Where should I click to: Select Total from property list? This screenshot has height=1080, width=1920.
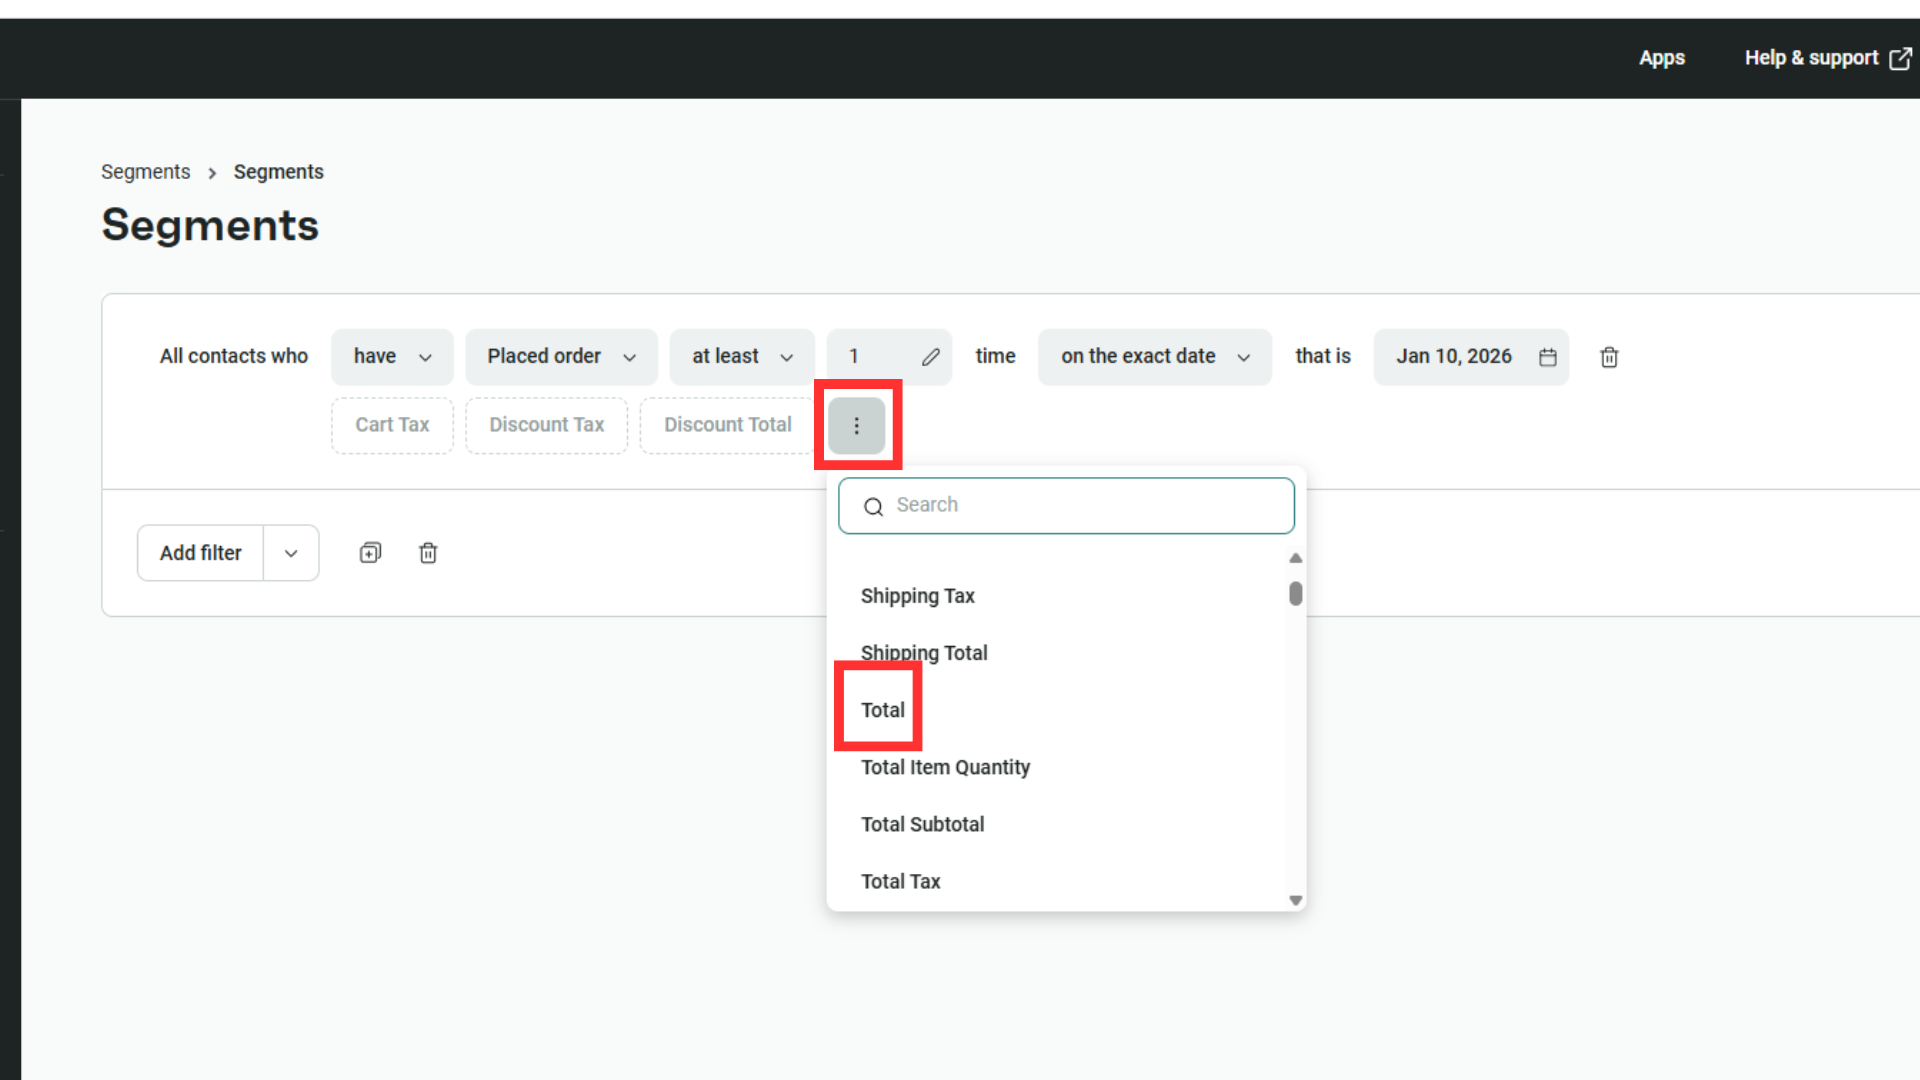(x=882, y=710)
